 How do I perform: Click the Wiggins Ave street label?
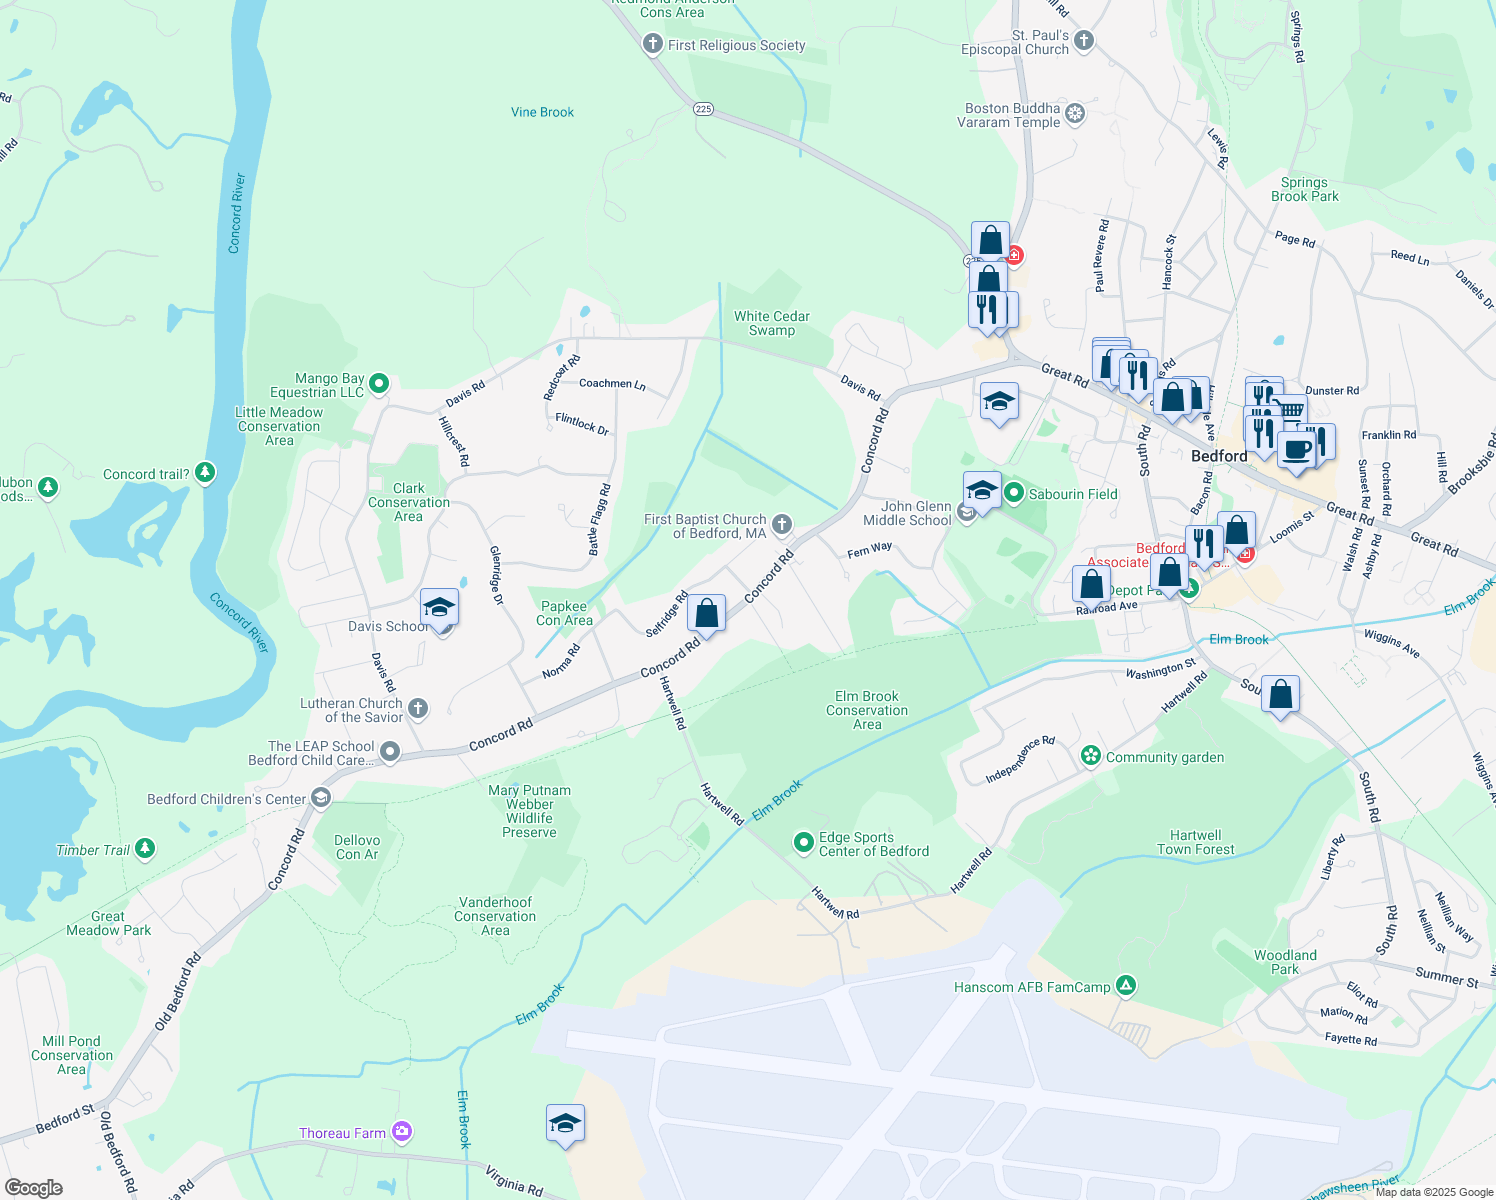point(1392,643)
